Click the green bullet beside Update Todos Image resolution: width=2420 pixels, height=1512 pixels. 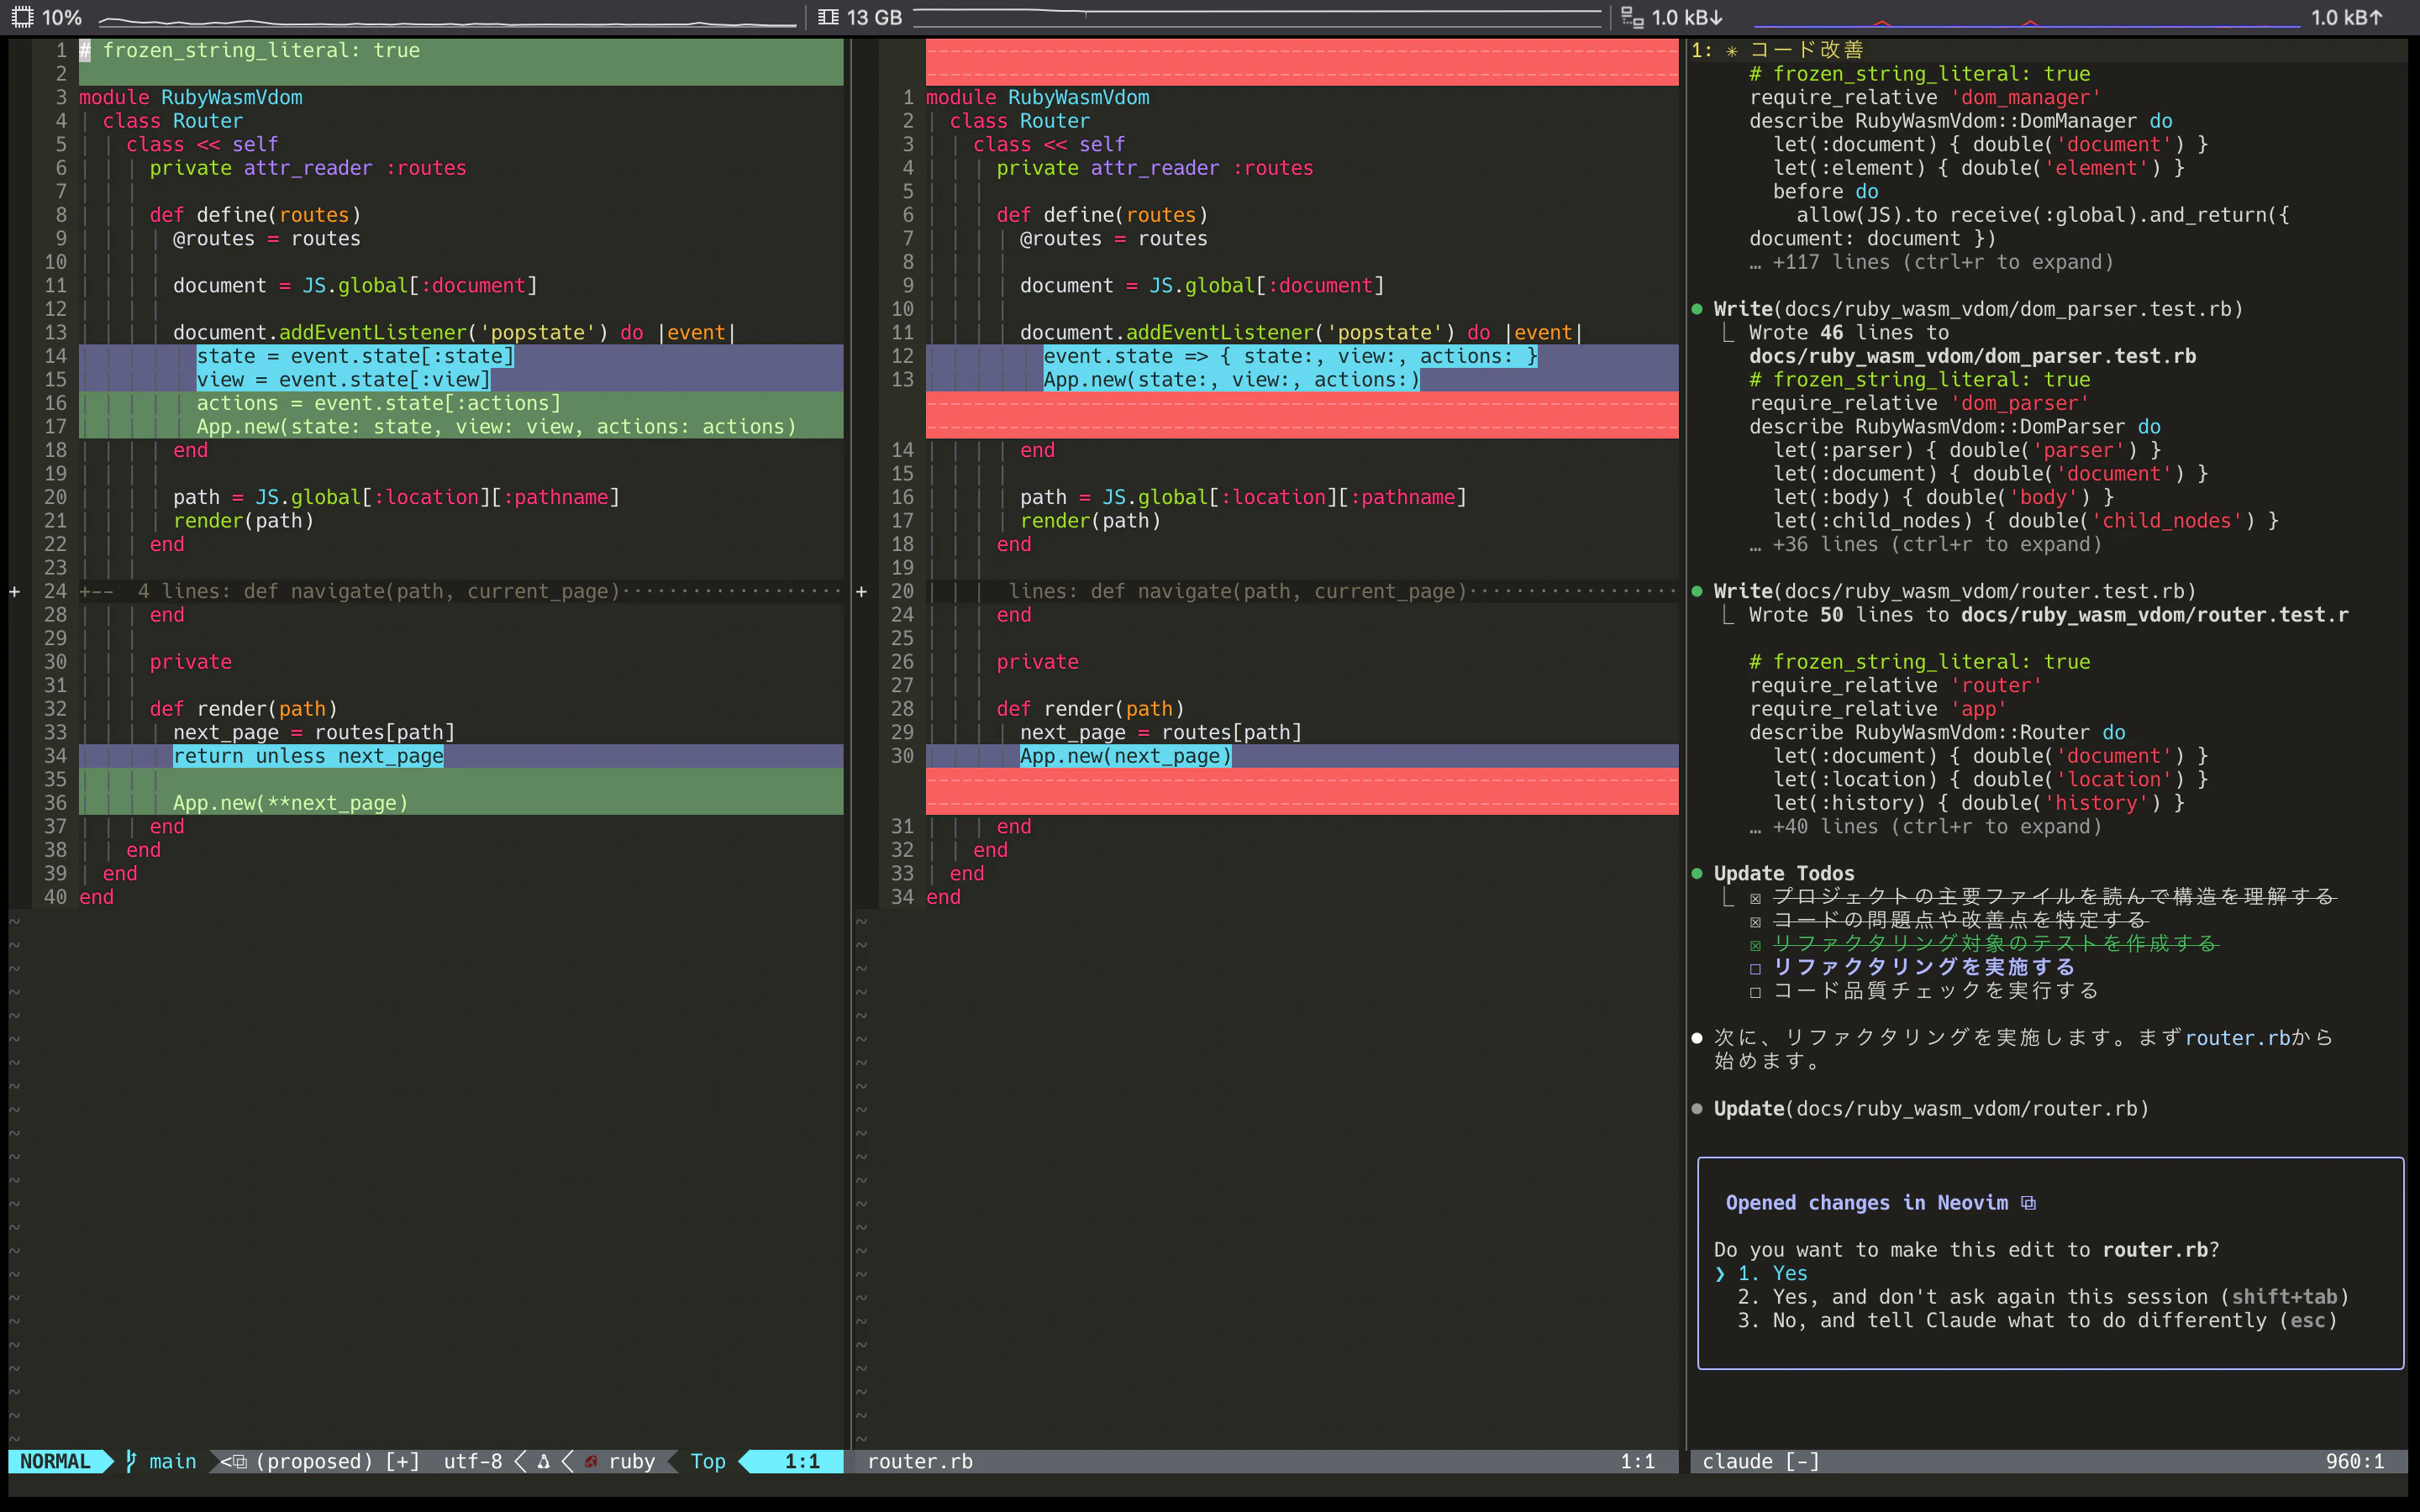coord(1697,873)
